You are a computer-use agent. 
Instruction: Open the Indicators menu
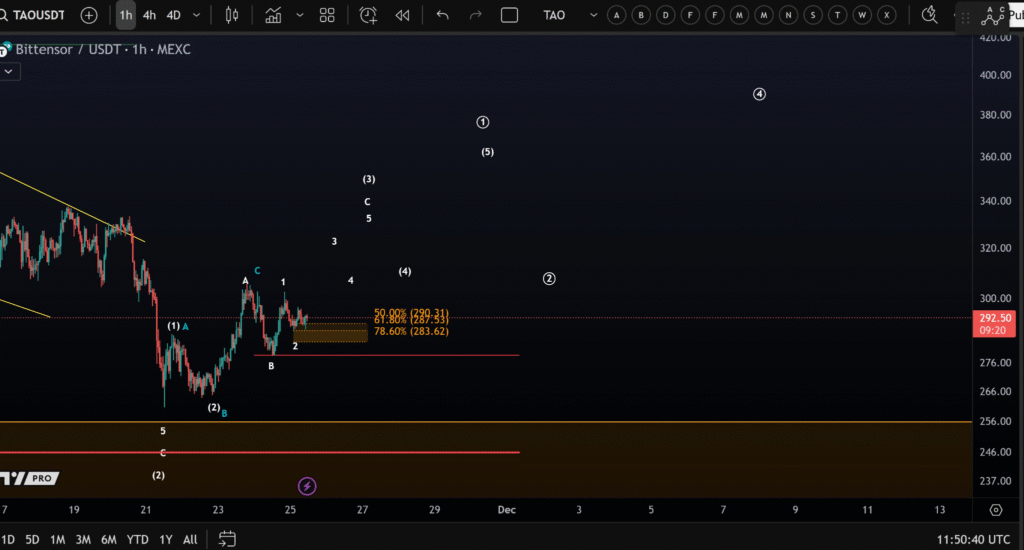pyautogui.click(x=273, y=15)
